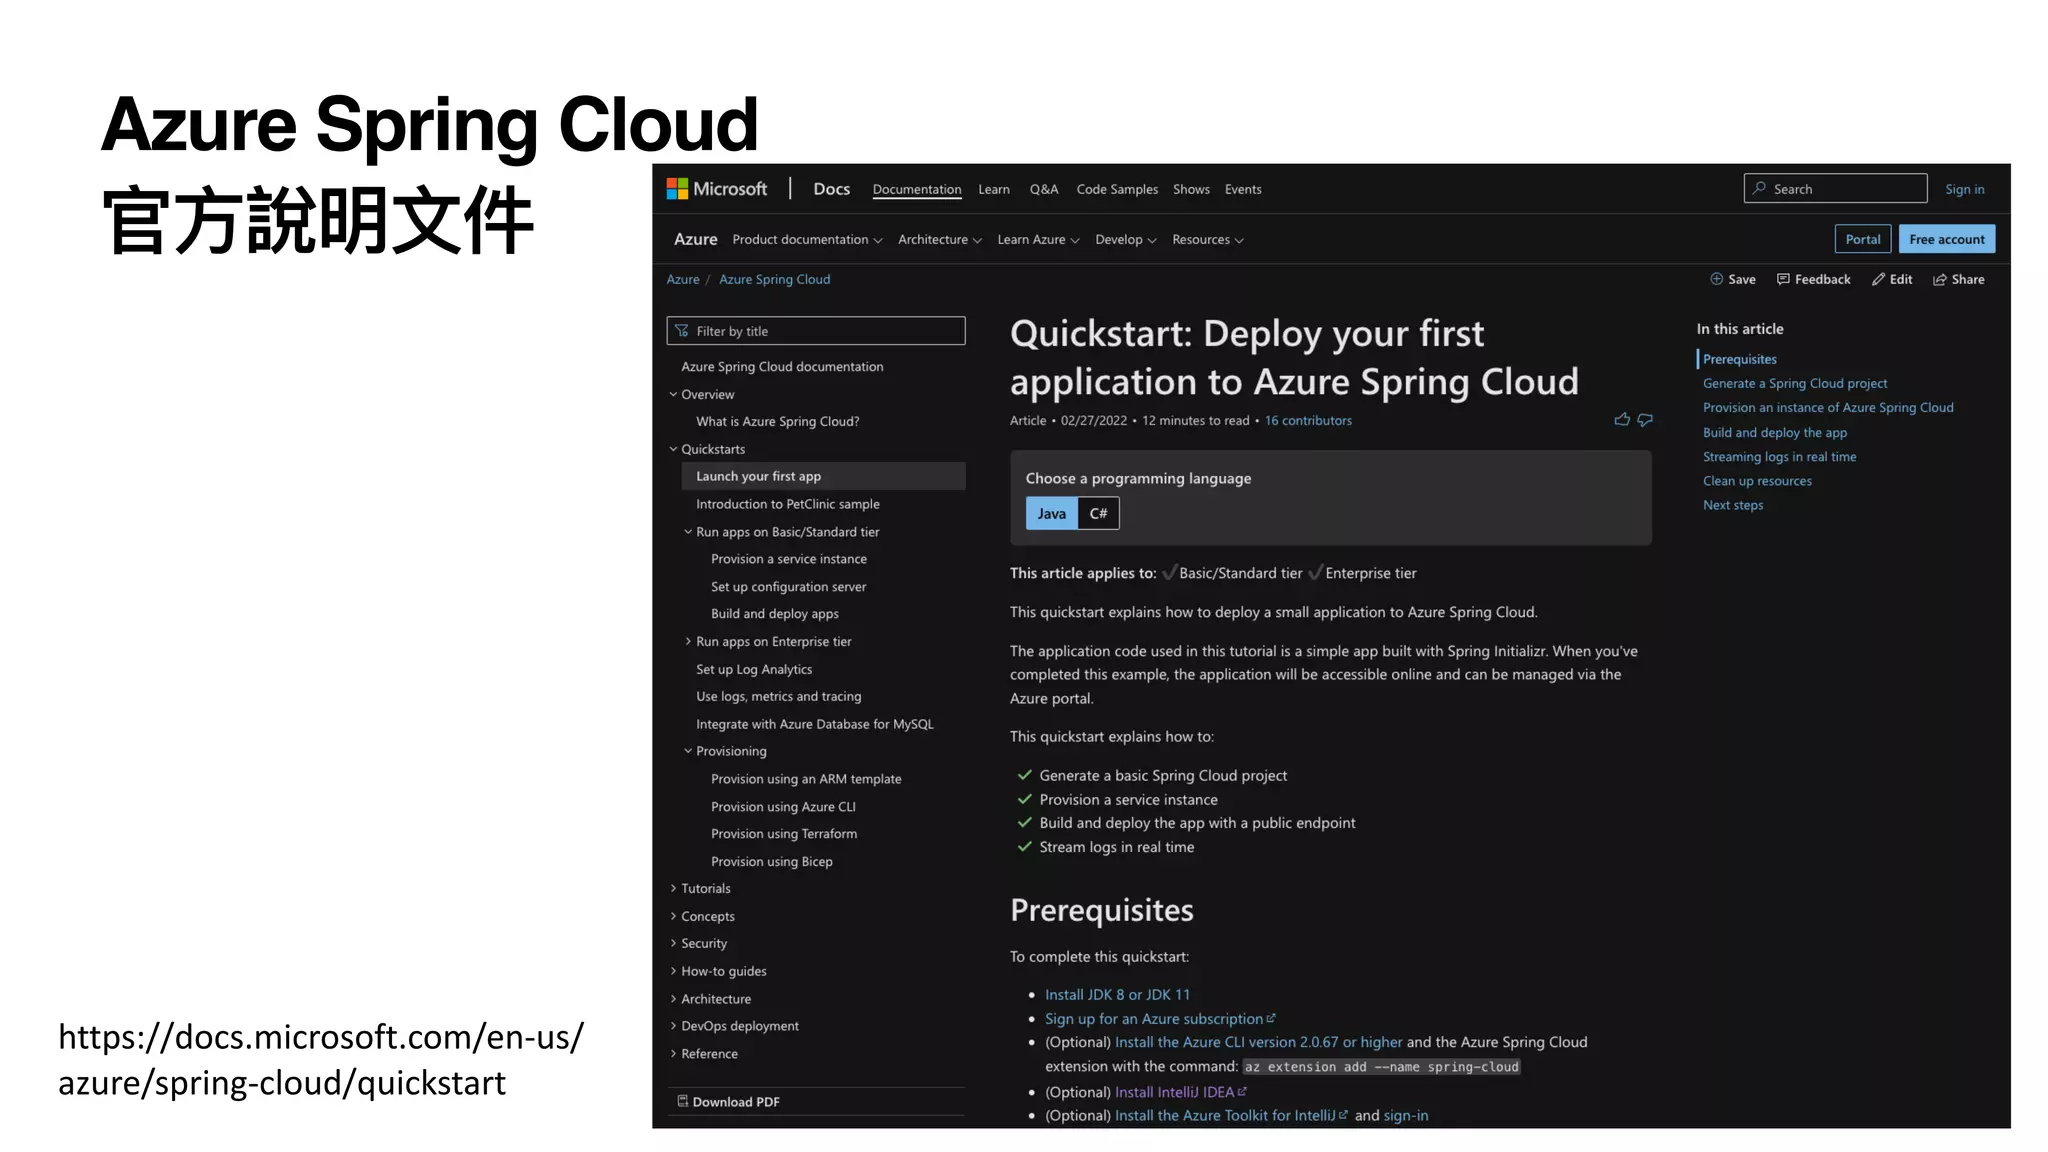Screen dimensions: 2048x1152
Task: Open the Develop dropdown
Action: click(x=1125, y=240)
